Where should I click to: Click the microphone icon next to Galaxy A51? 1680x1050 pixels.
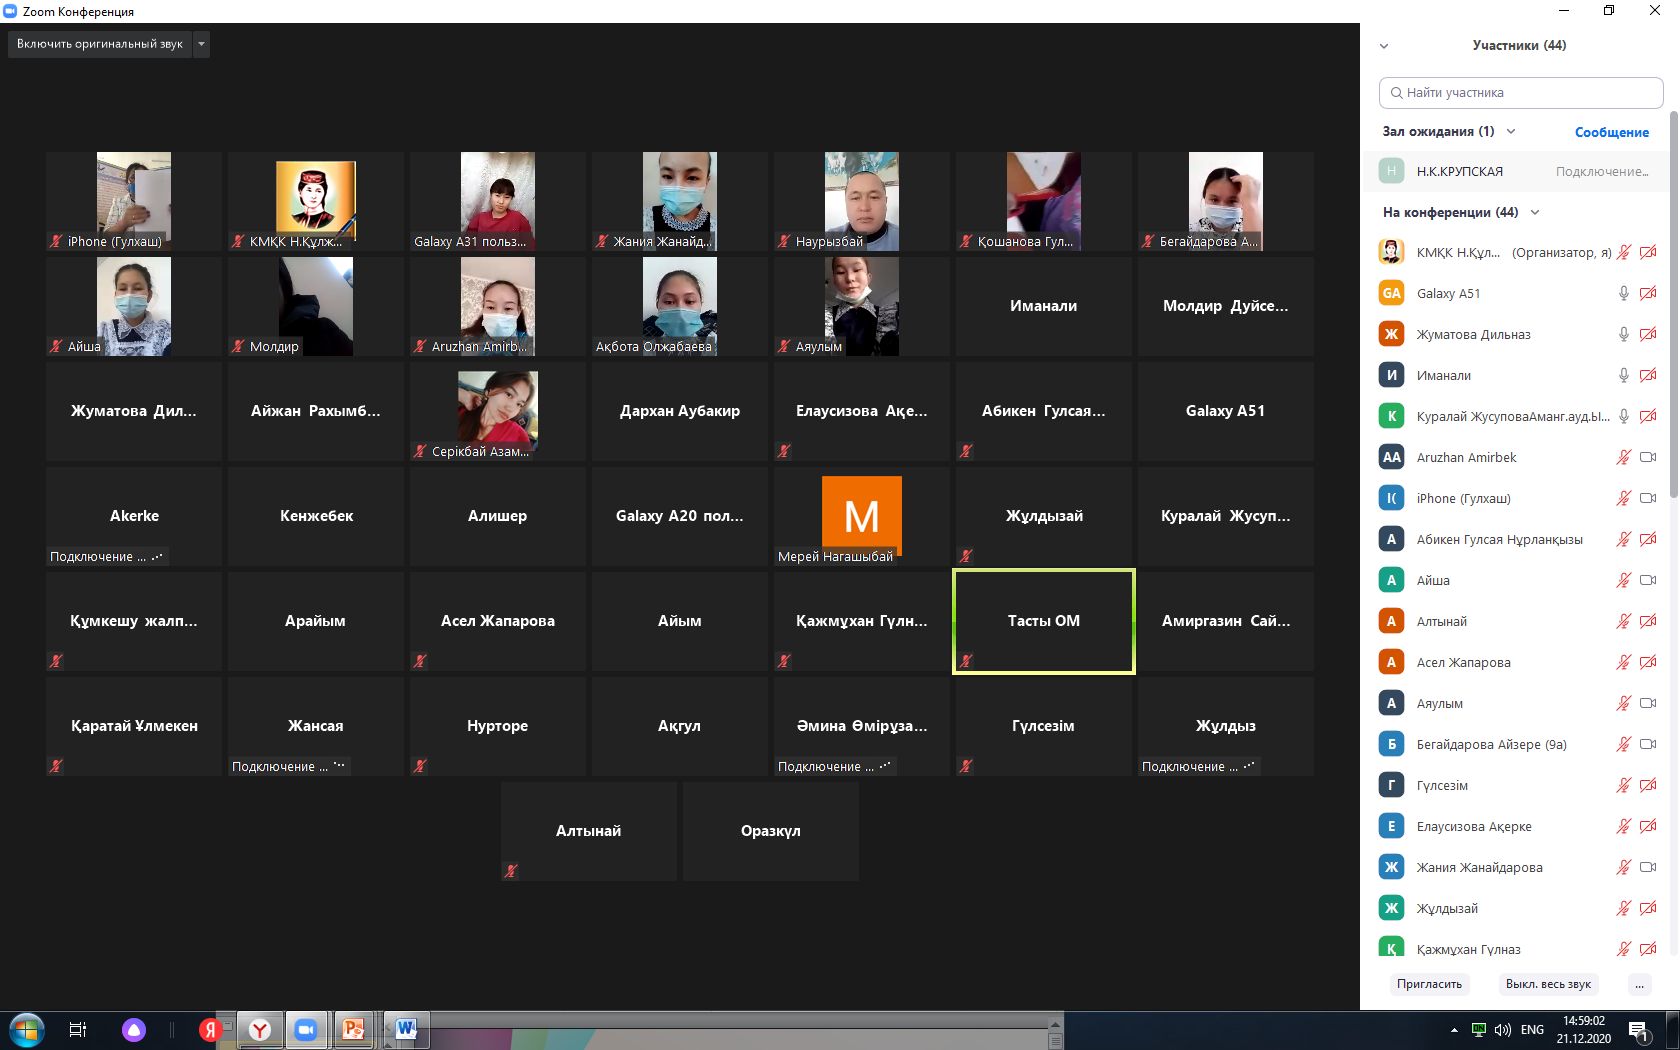1623,293
